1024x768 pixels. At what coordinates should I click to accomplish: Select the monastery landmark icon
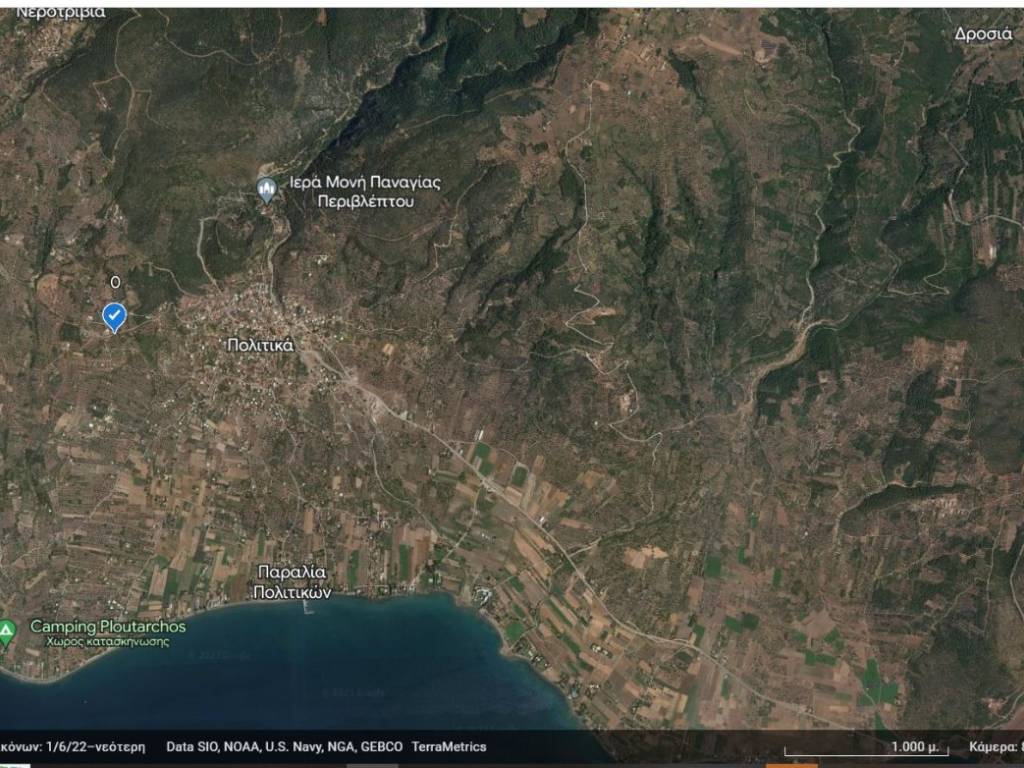pos(267,189)
